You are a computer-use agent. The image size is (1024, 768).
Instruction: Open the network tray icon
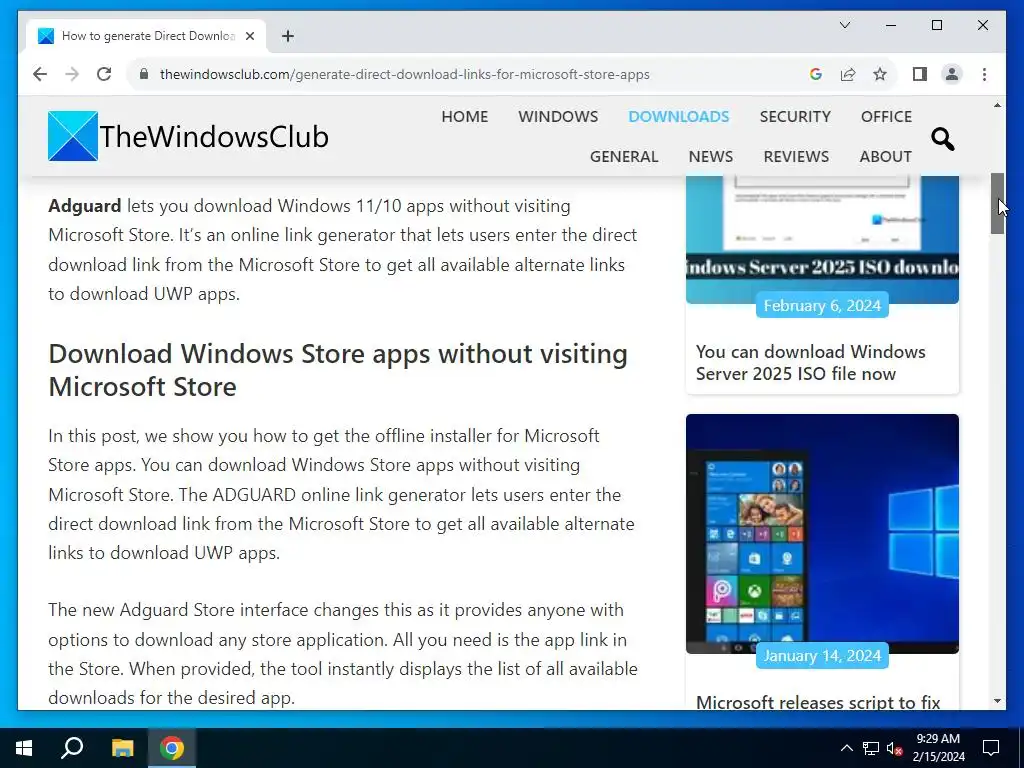[871, 748]
